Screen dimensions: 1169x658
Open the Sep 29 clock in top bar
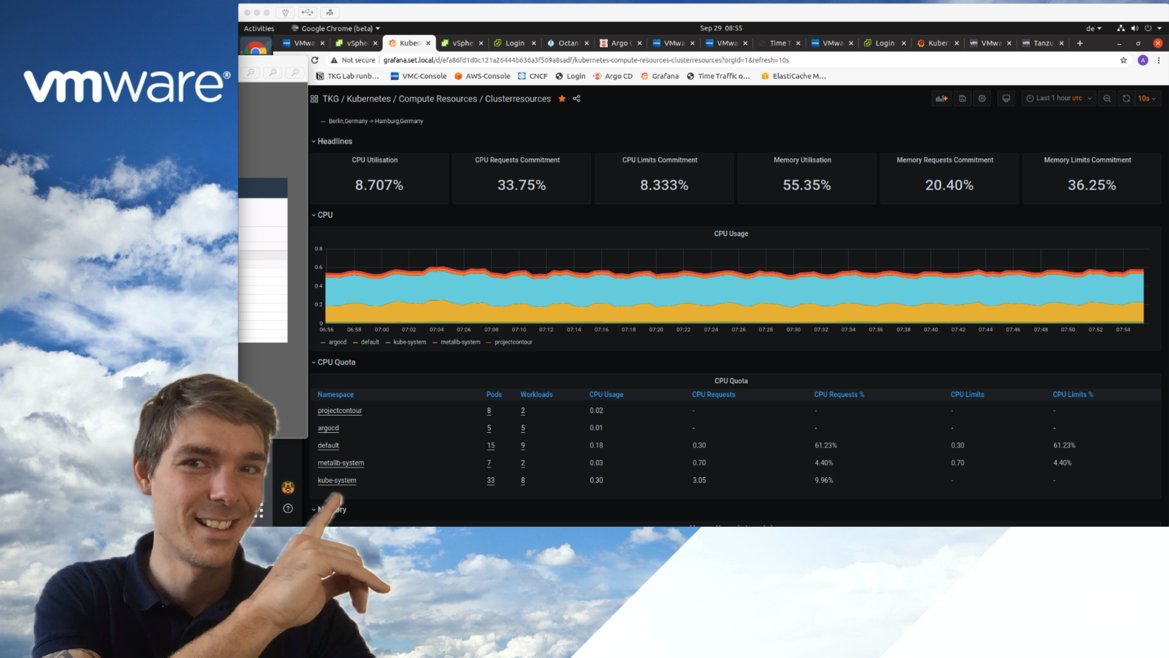(721, 28)
